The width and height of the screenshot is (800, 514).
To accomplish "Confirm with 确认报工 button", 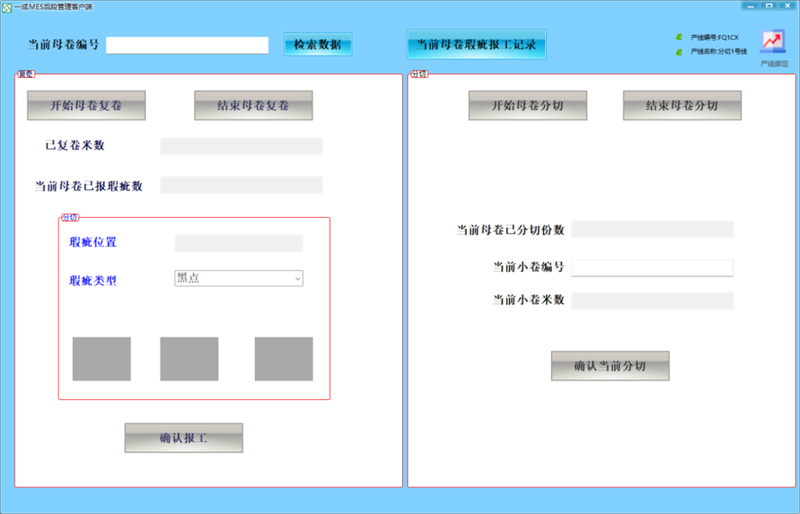I will [x=183, y=437].
